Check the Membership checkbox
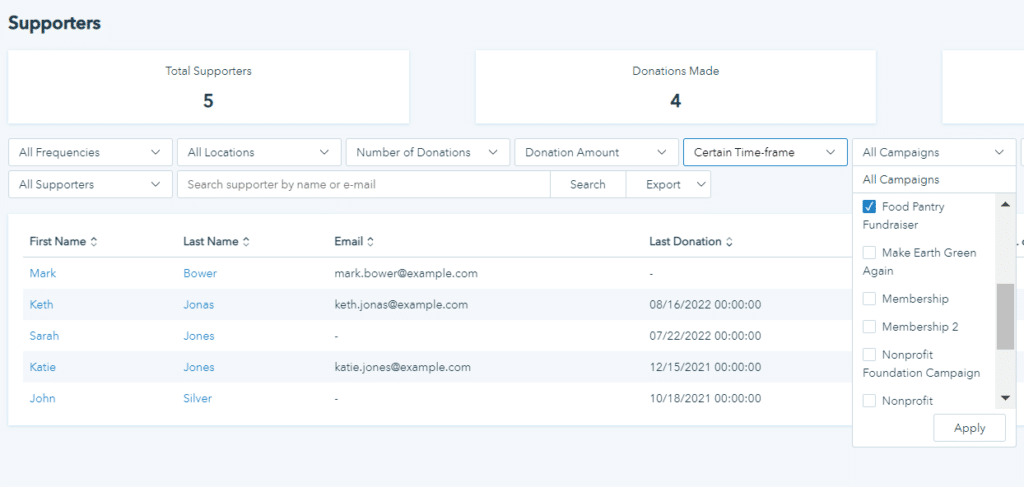 coord(869,299)
